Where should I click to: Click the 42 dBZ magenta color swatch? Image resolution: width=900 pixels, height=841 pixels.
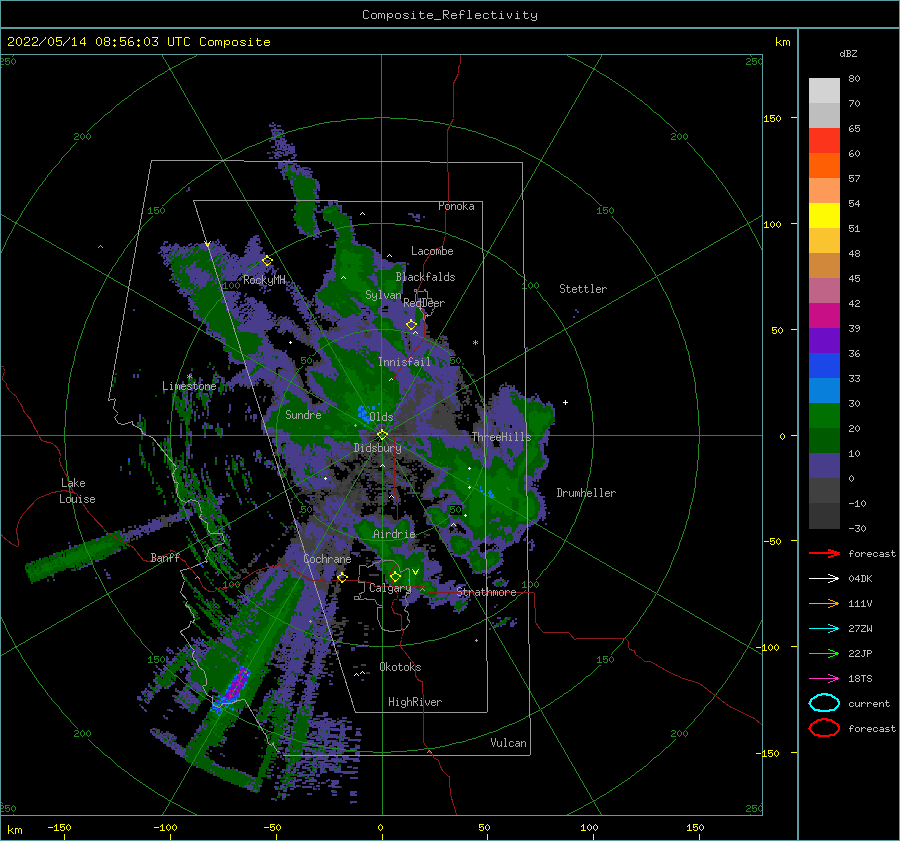(824, 316)
